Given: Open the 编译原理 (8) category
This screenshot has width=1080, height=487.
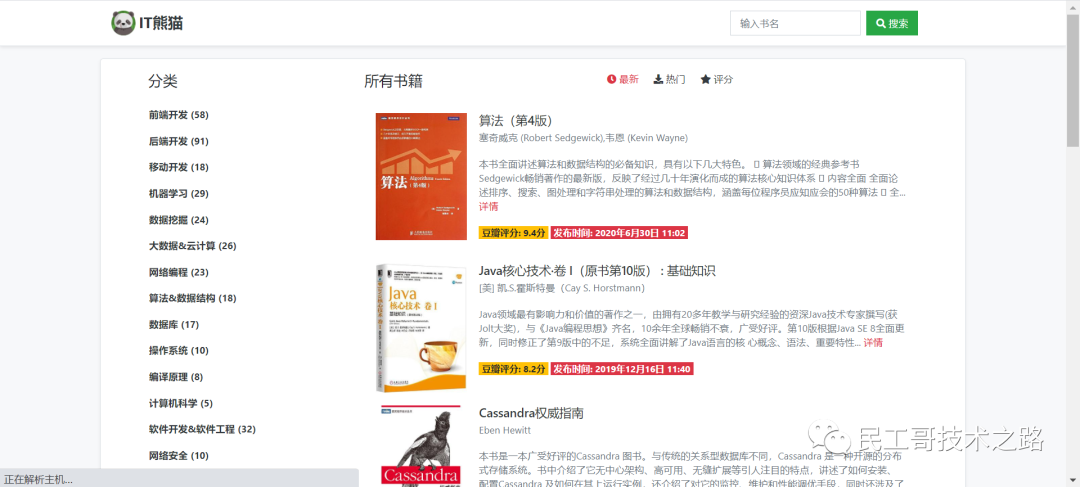Looking at the screenshot, I should [x=176, y=377].
